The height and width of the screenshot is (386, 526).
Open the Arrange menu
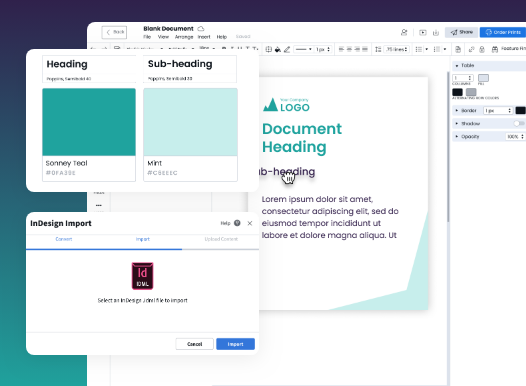[x=184, y=37]
